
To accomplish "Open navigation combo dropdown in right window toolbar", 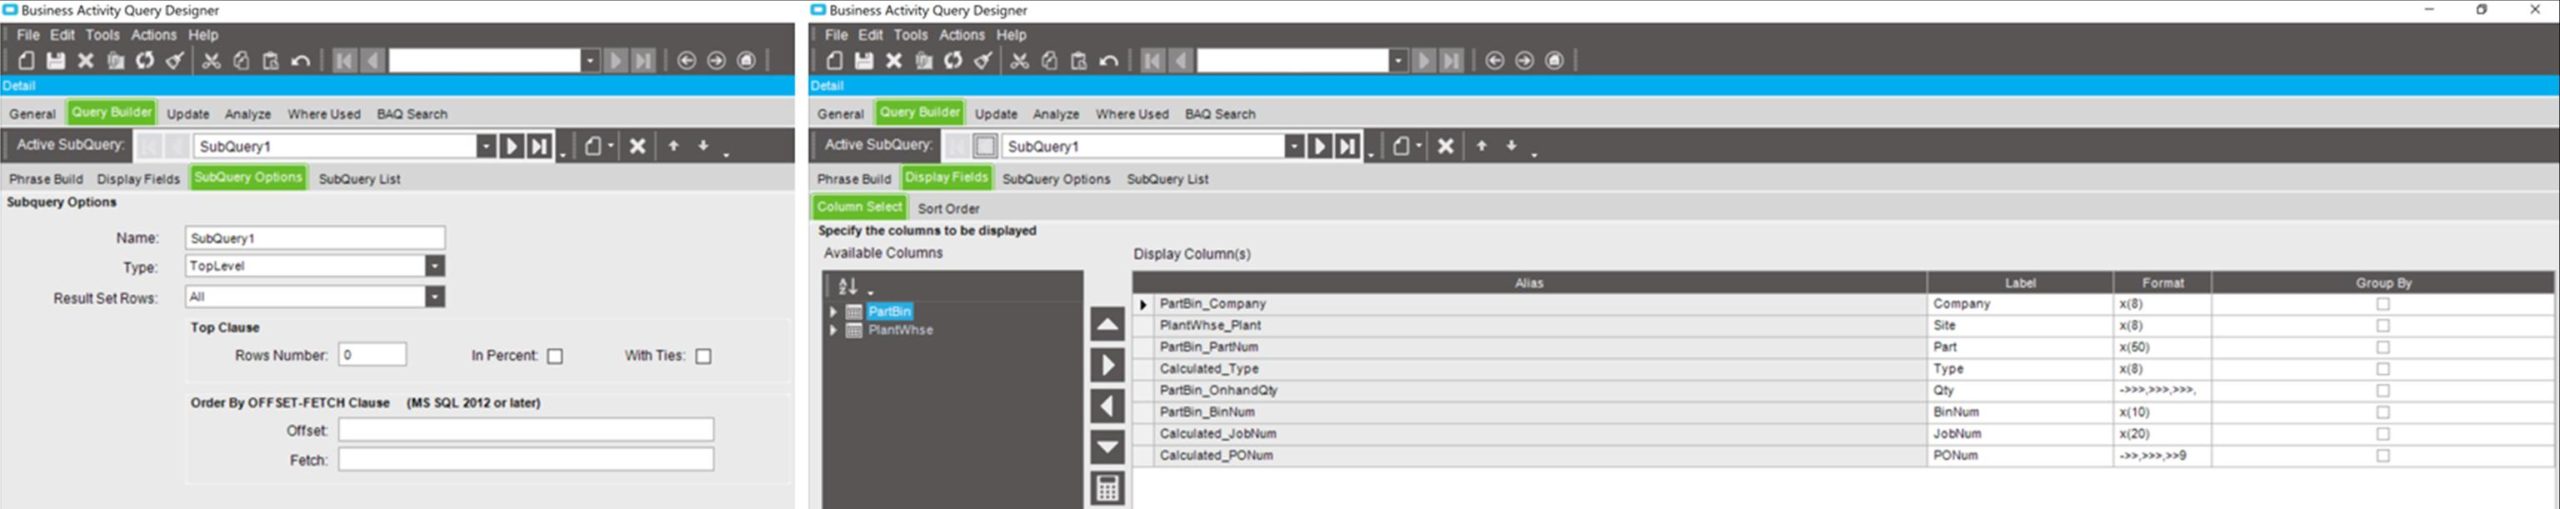I will 1398,61.
